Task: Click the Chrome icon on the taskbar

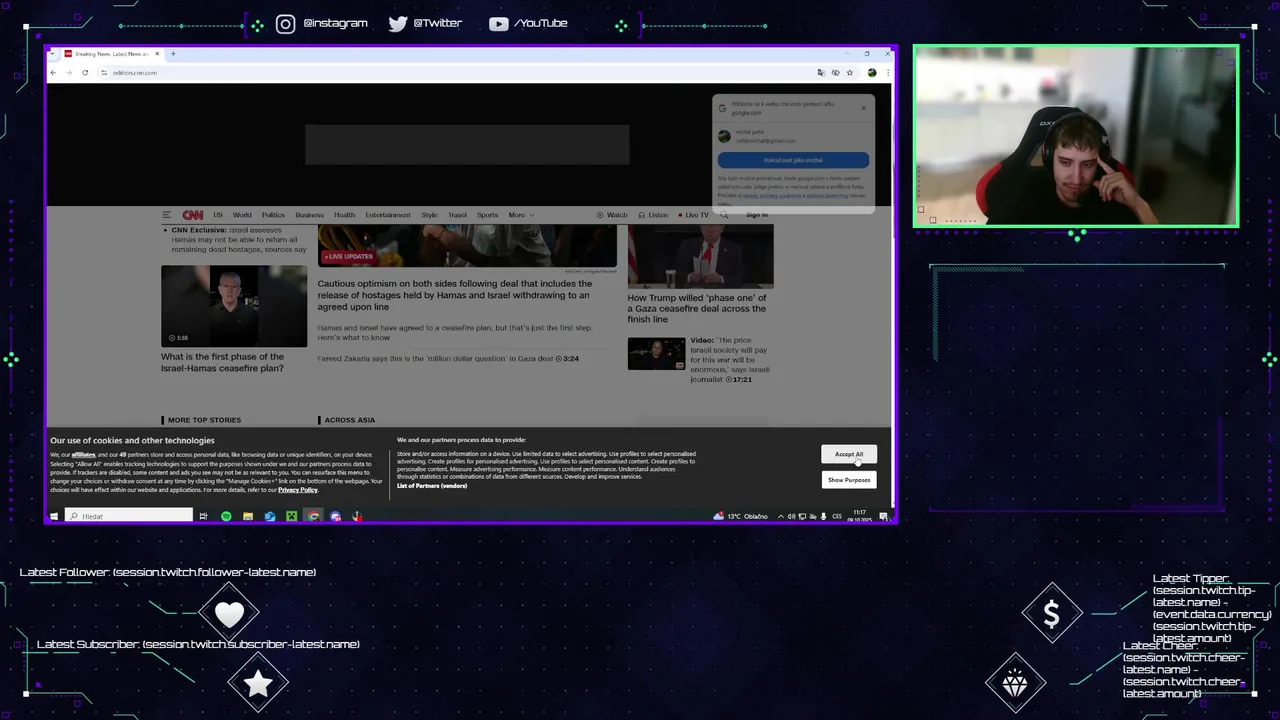Action: pyautogui.click(x=314, y=516)
